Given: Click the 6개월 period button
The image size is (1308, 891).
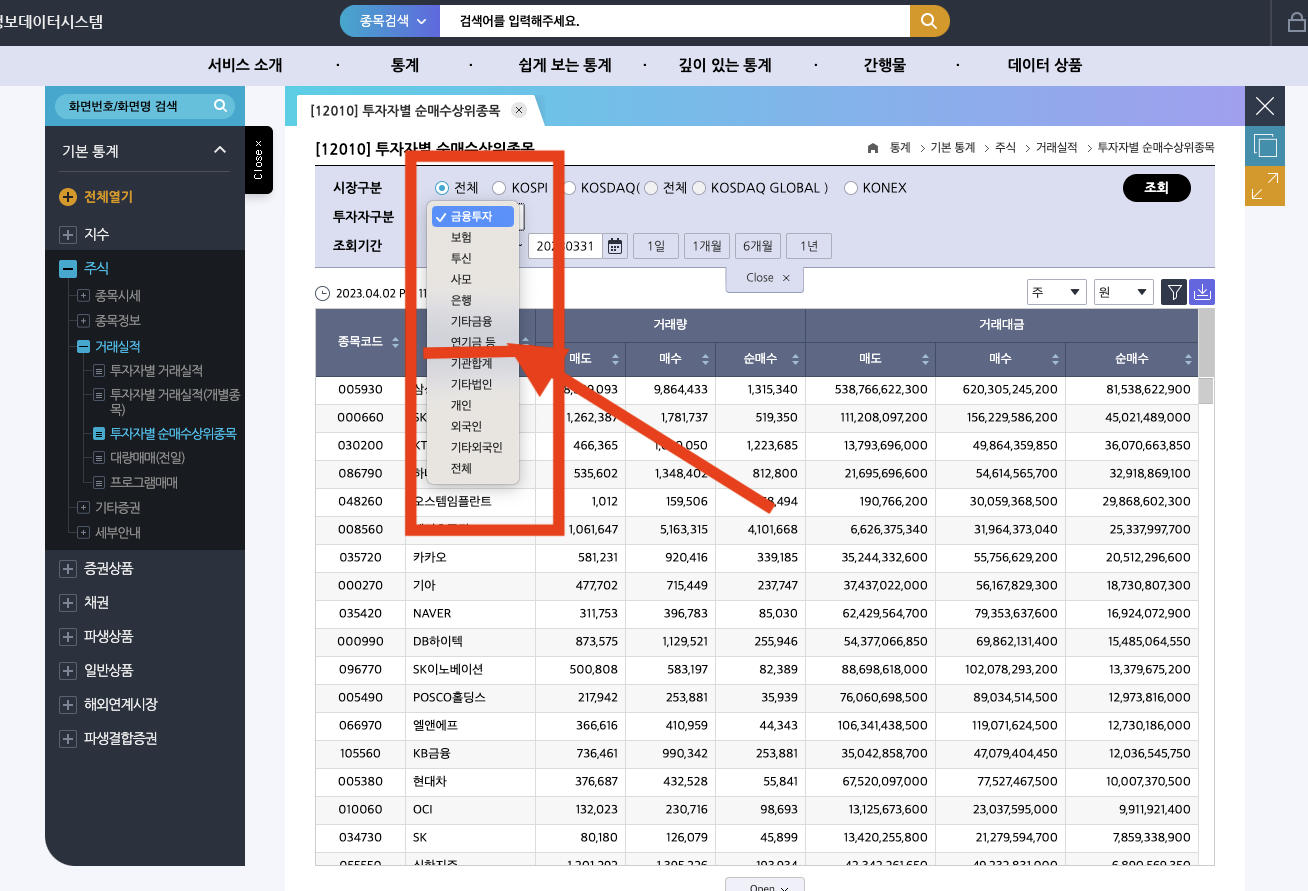Looking at the screenshot, I should tap(758, 246).
